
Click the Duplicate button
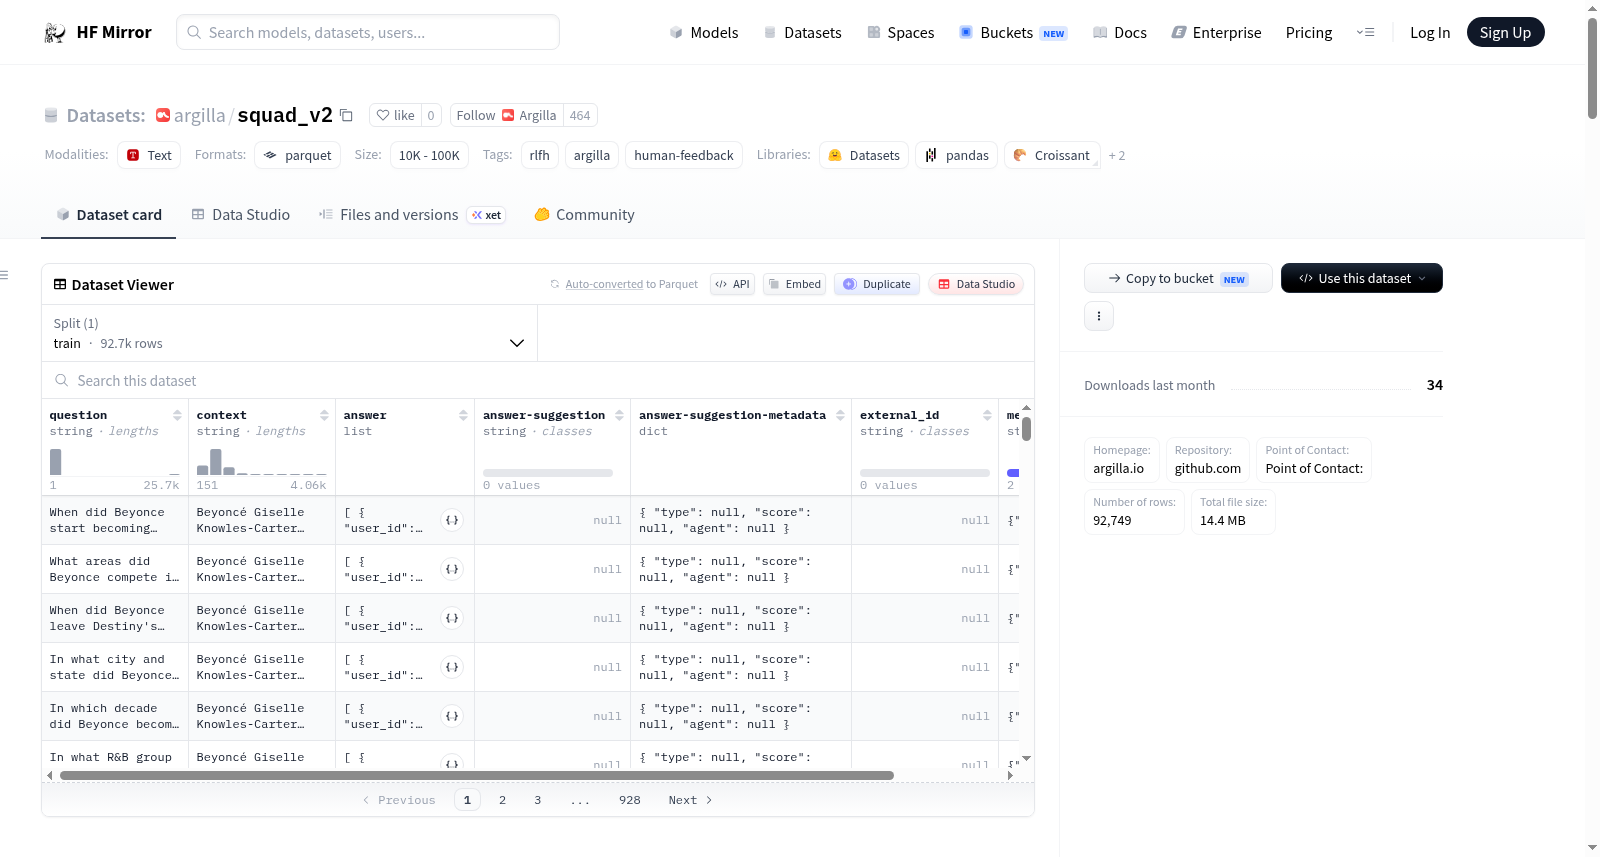click(877, 284)
